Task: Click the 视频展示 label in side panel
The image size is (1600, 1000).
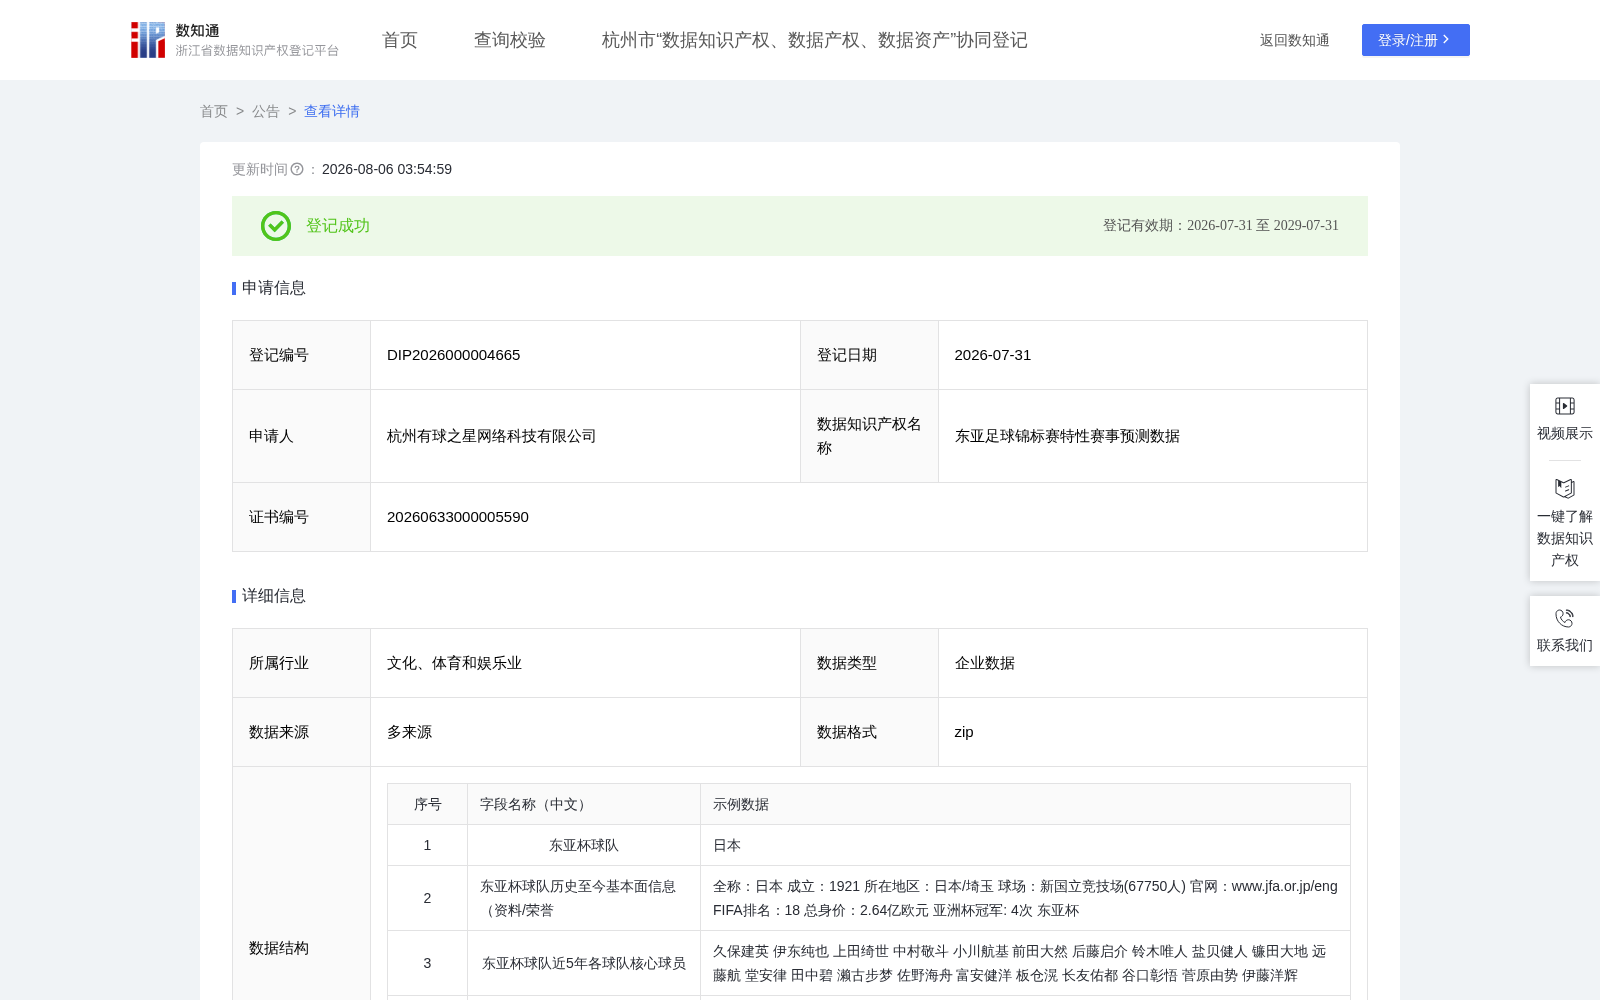Action: click(x=1565, y=433)
